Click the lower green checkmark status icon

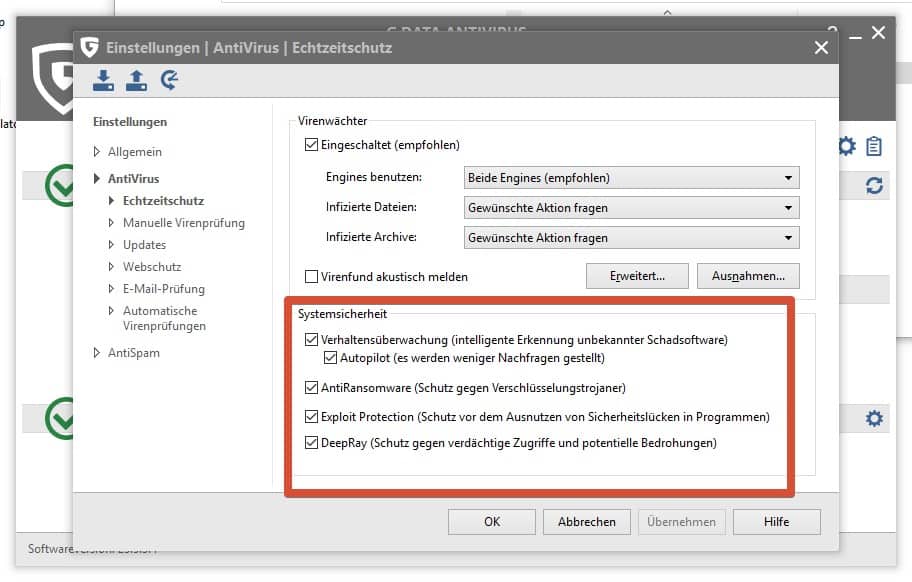click(60, 418)
